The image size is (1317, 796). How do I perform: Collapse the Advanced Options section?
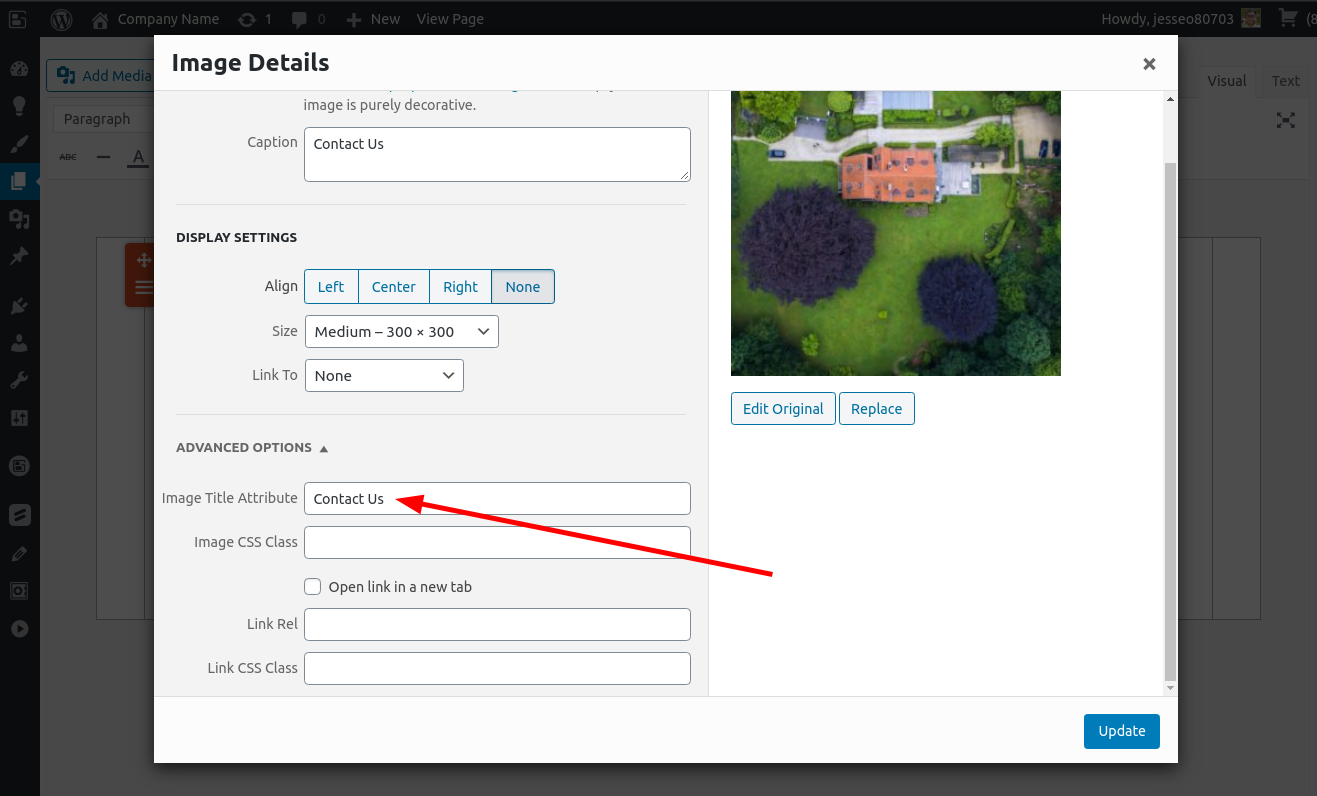click(252, 447)
